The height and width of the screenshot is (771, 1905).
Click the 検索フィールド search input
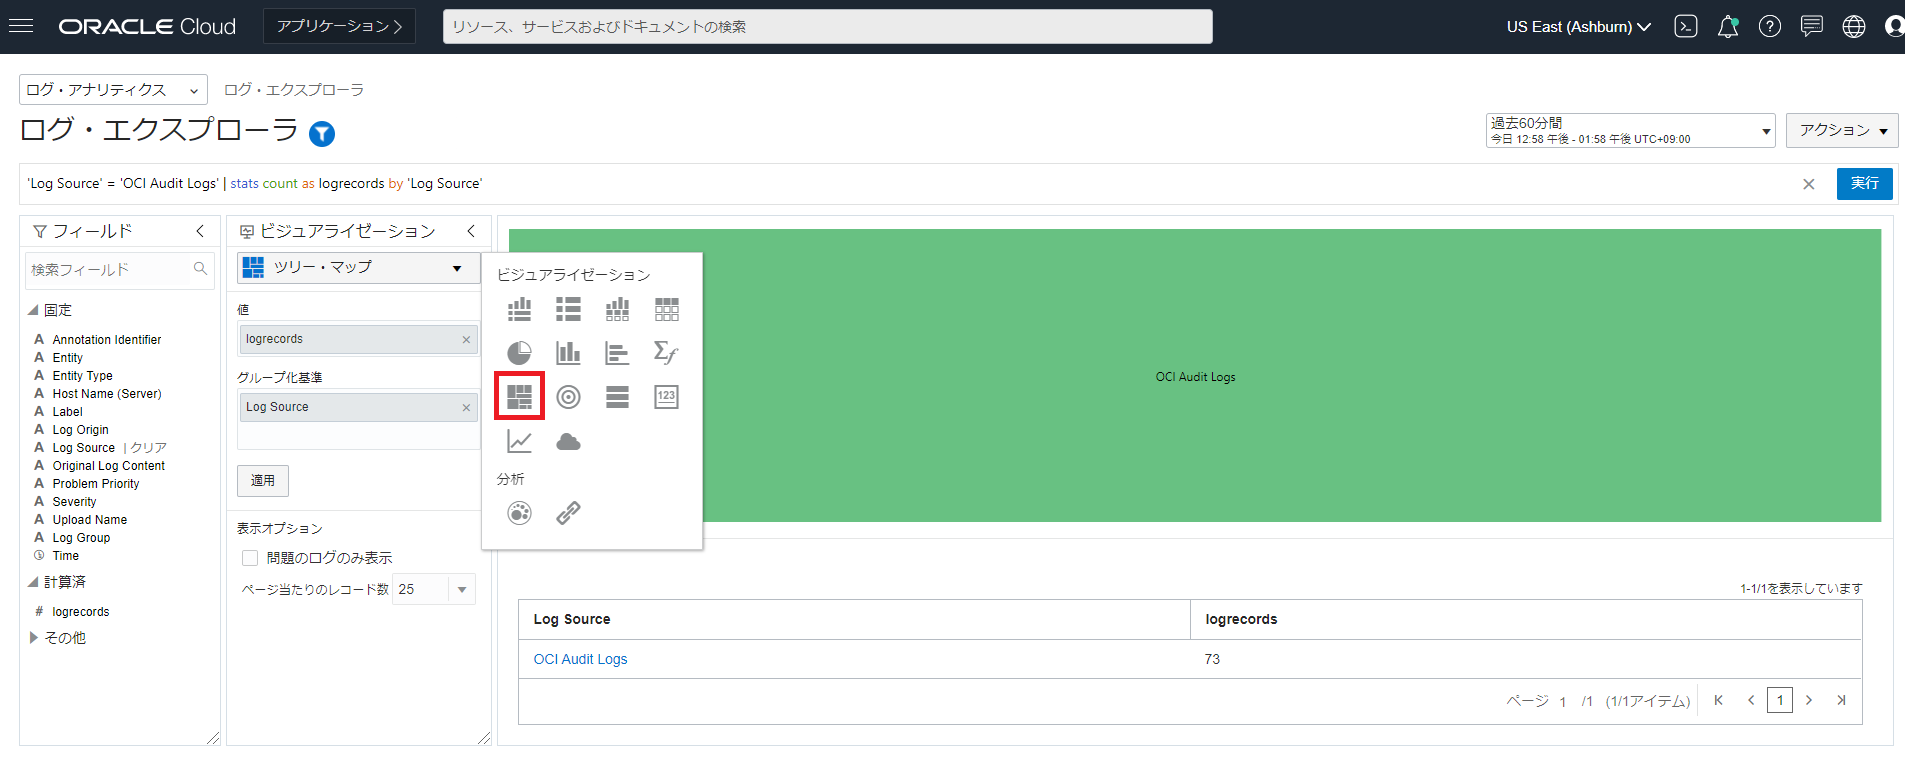pos(107,269)
